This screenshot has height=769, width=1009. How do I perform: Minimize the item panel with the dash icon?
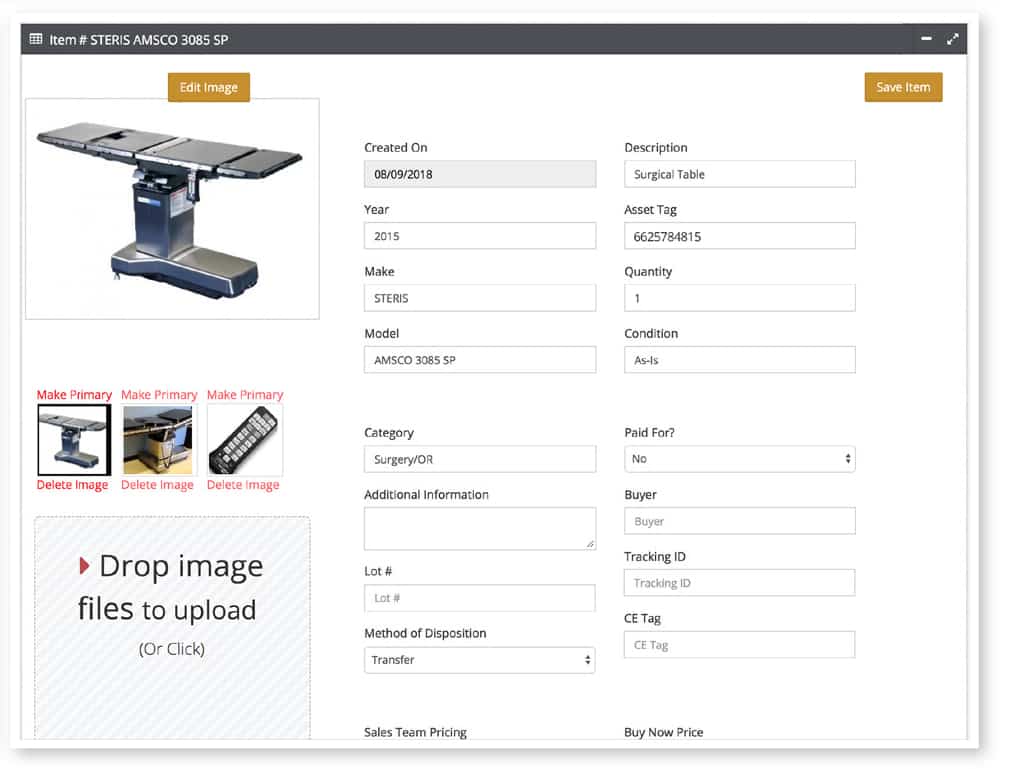click(x=927, y=39)
